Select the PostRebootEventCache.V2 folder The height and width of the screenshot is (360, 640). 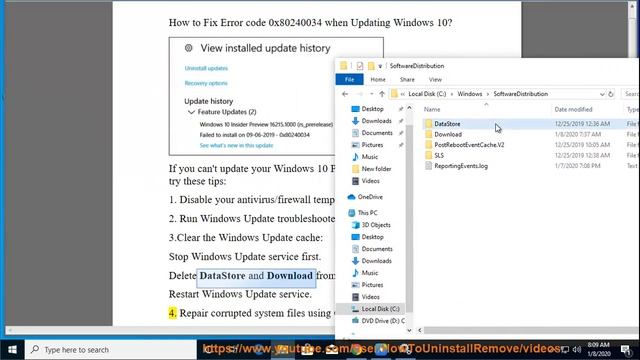pos(469,145)
